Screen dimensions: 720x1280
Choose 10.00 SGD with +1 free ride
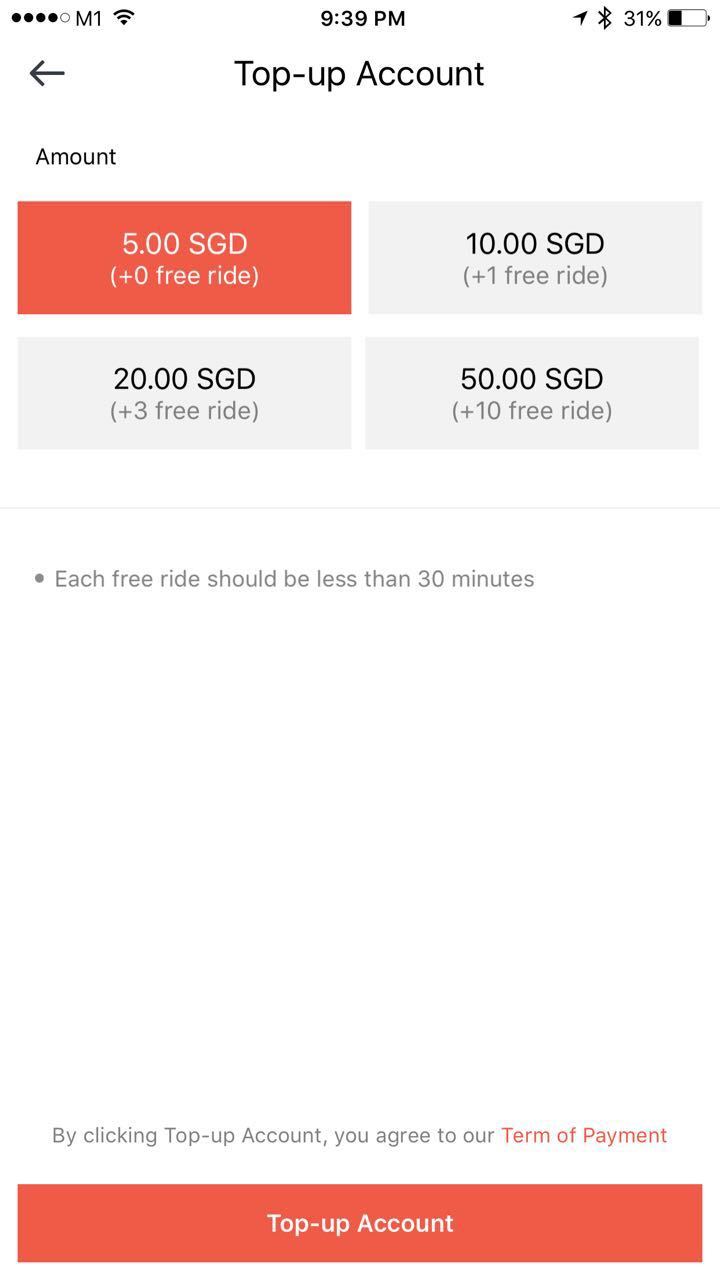[535, 258]
